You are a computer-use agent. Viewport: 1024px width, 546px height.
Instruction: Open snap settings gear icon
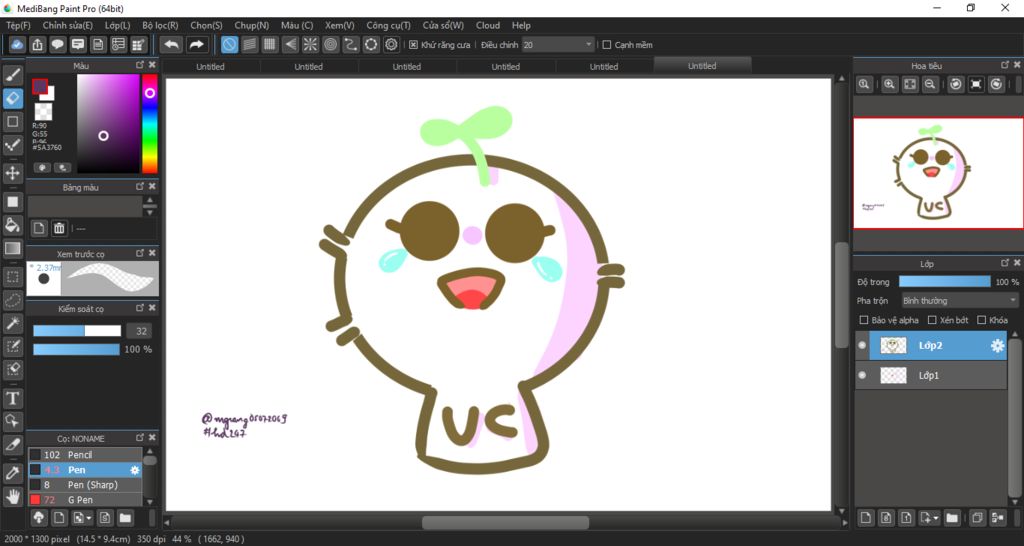coord(391,44)
